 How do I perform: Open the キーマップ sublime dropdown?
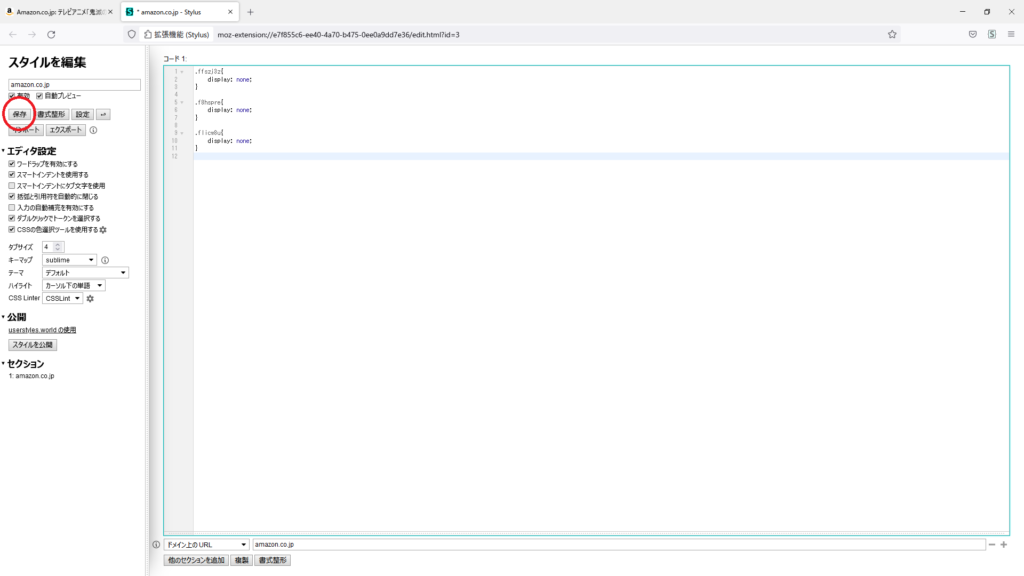coord(69,260)
